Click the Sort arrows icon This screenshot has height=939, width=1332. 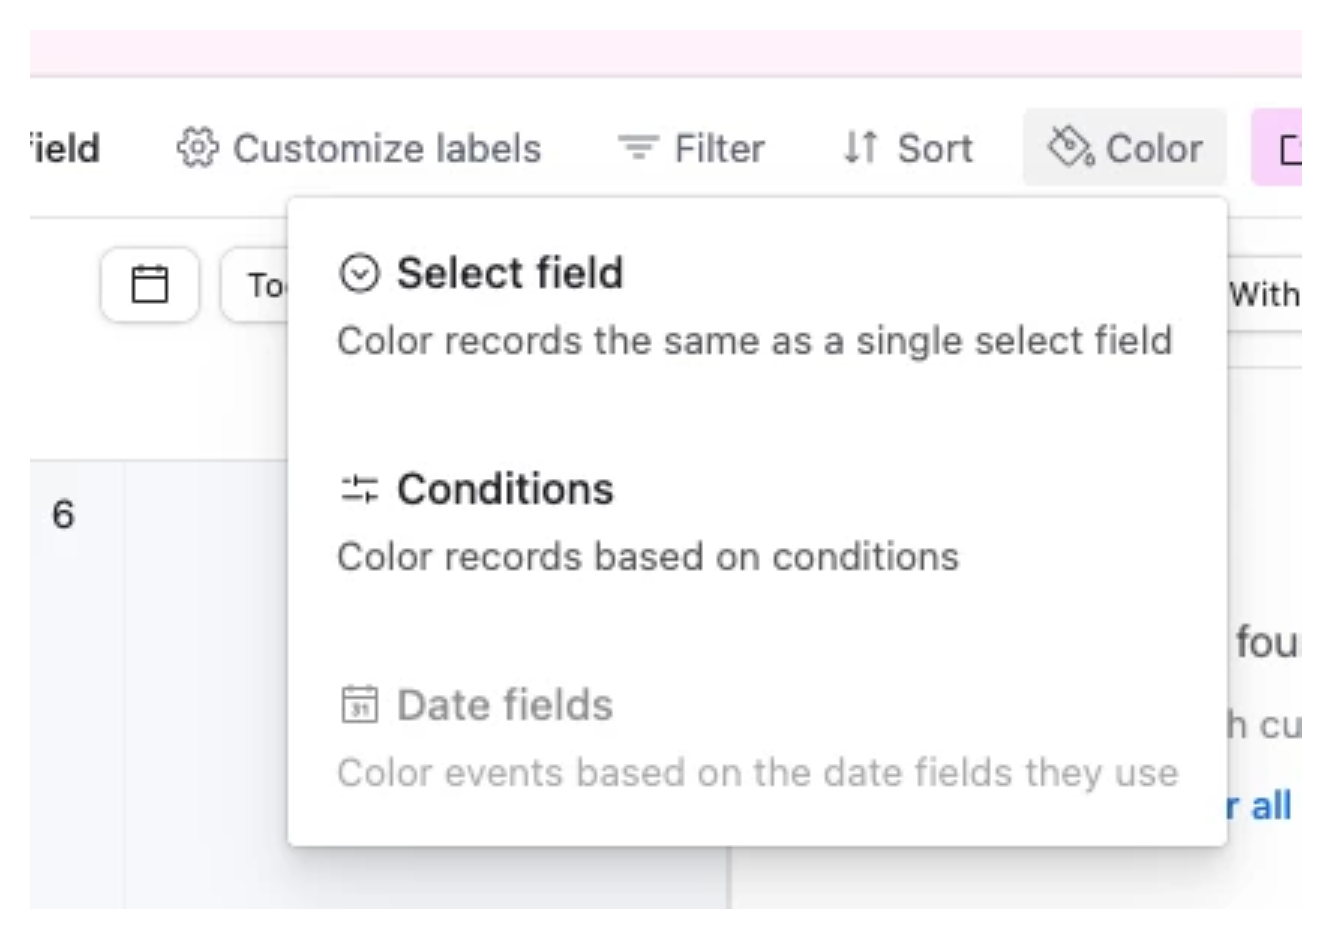coord(858,148)
